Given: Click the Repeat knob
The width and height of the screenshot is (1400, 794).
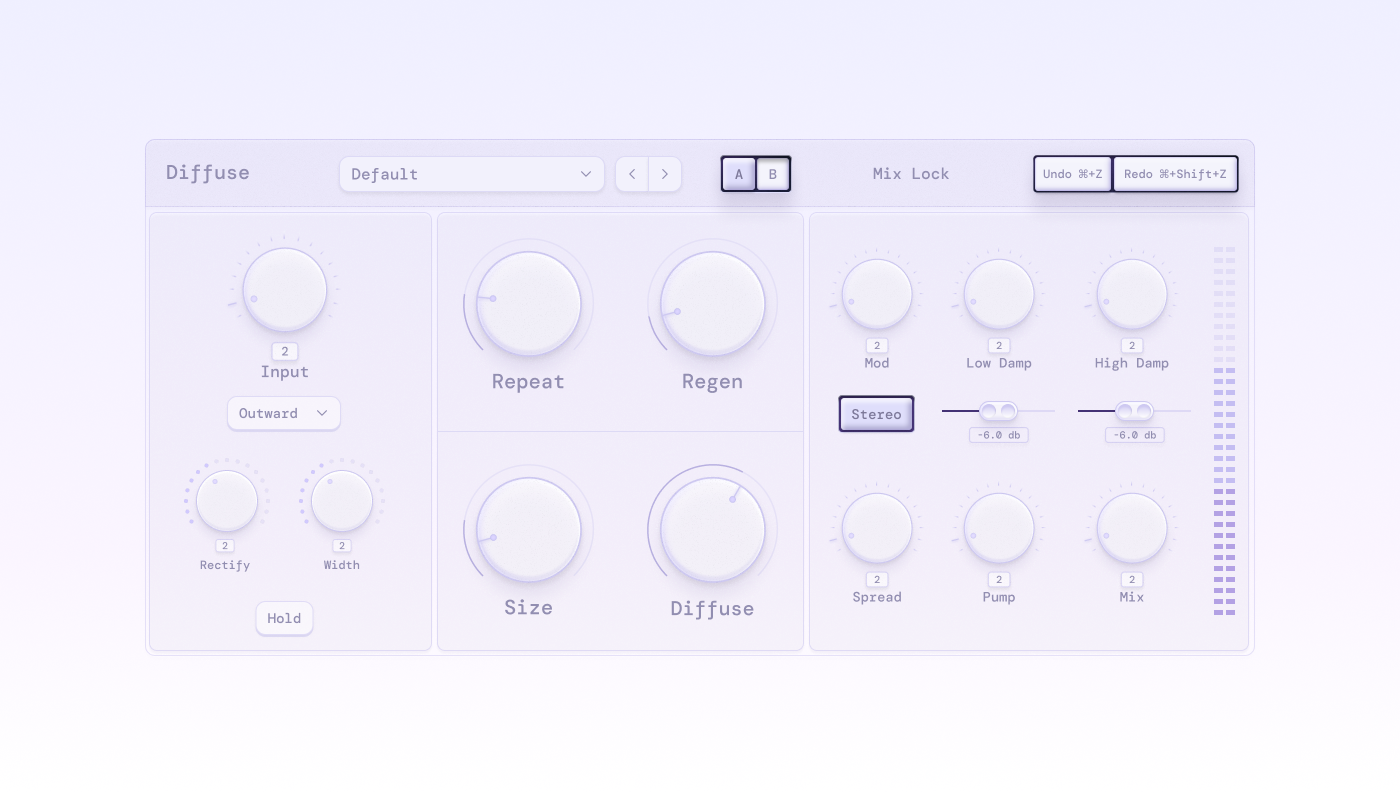Looking at the screenshot, I should (x=529, y=304).
